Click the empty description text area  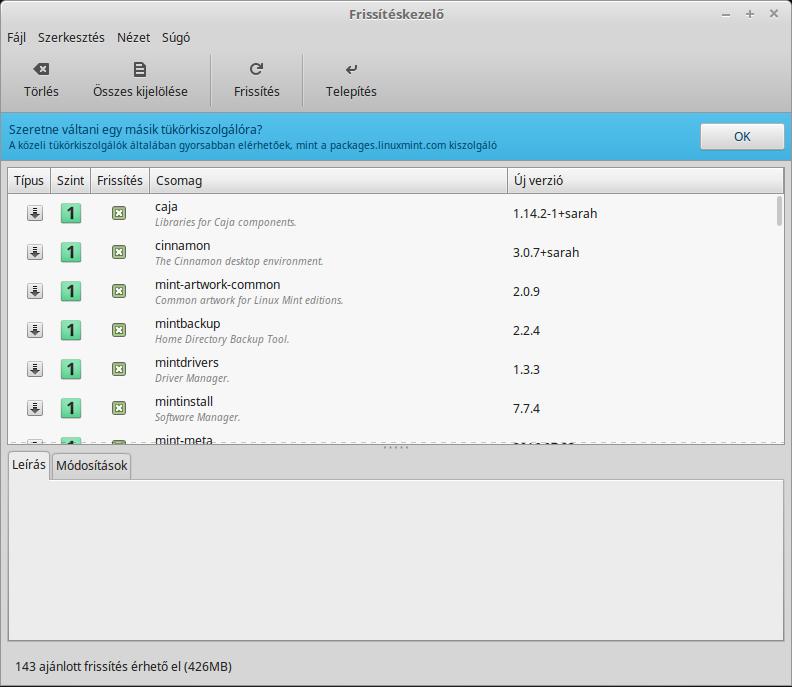pyautogui.click(x=396, y=560)
